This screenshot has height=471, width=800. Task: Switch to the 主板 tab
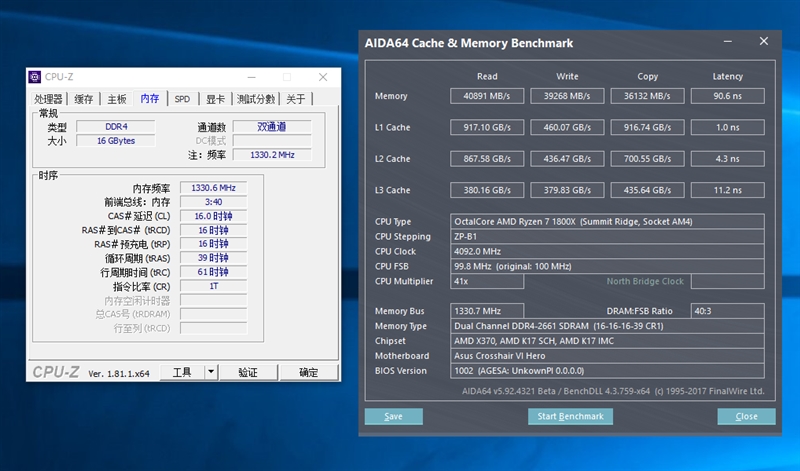point(117,99)
